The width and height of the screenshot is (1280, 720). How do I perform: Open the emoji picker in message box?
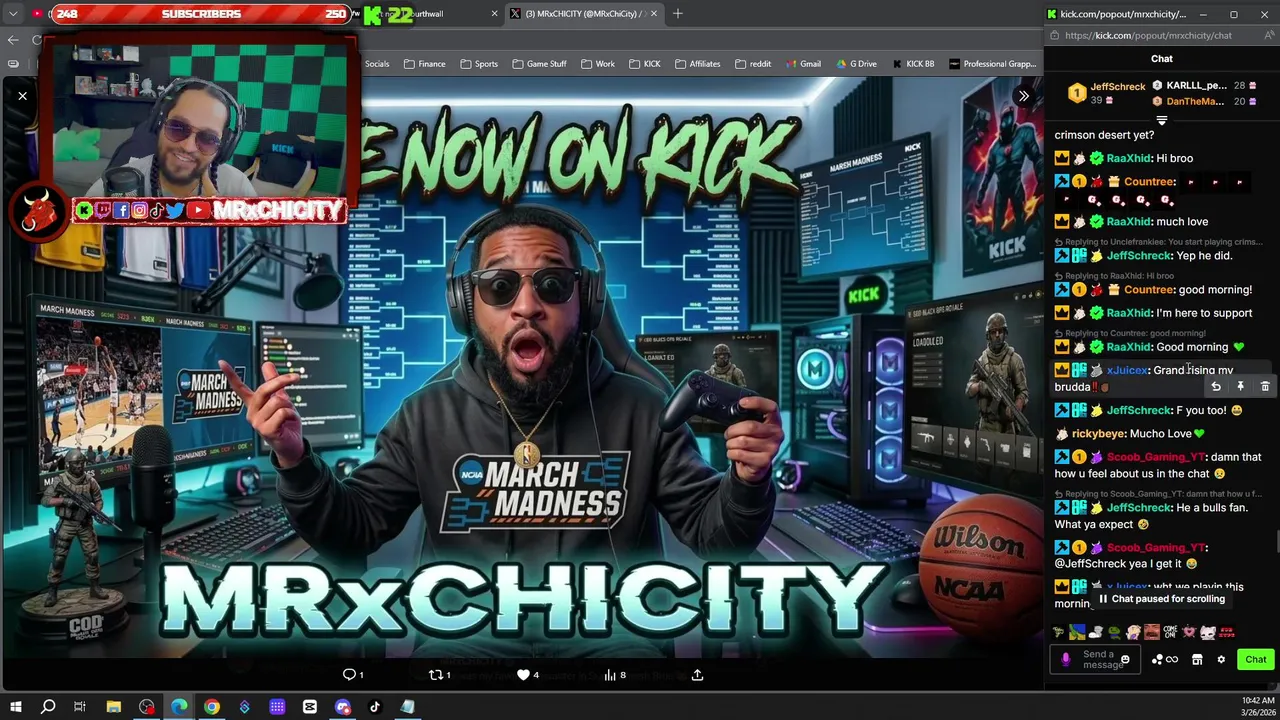point(1125,660)
